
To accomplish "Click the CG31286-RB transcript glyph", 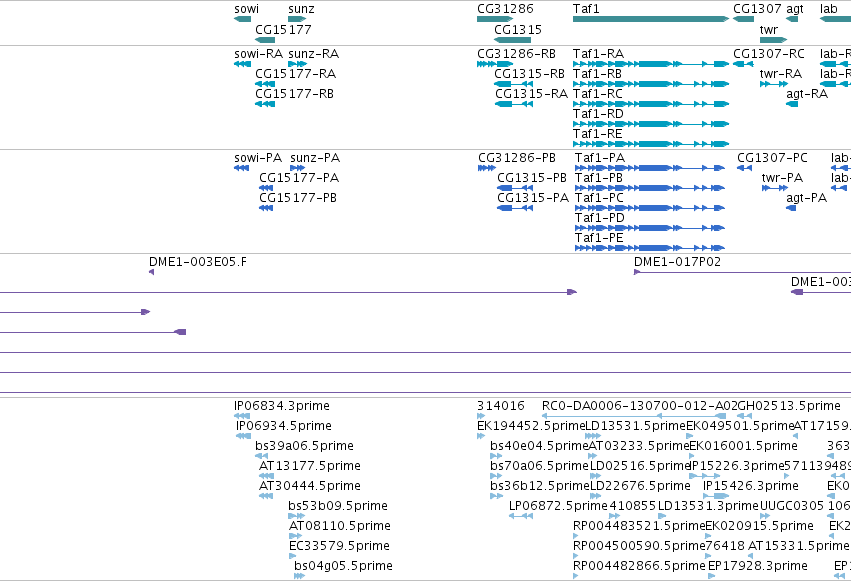I will pos(495,64).
